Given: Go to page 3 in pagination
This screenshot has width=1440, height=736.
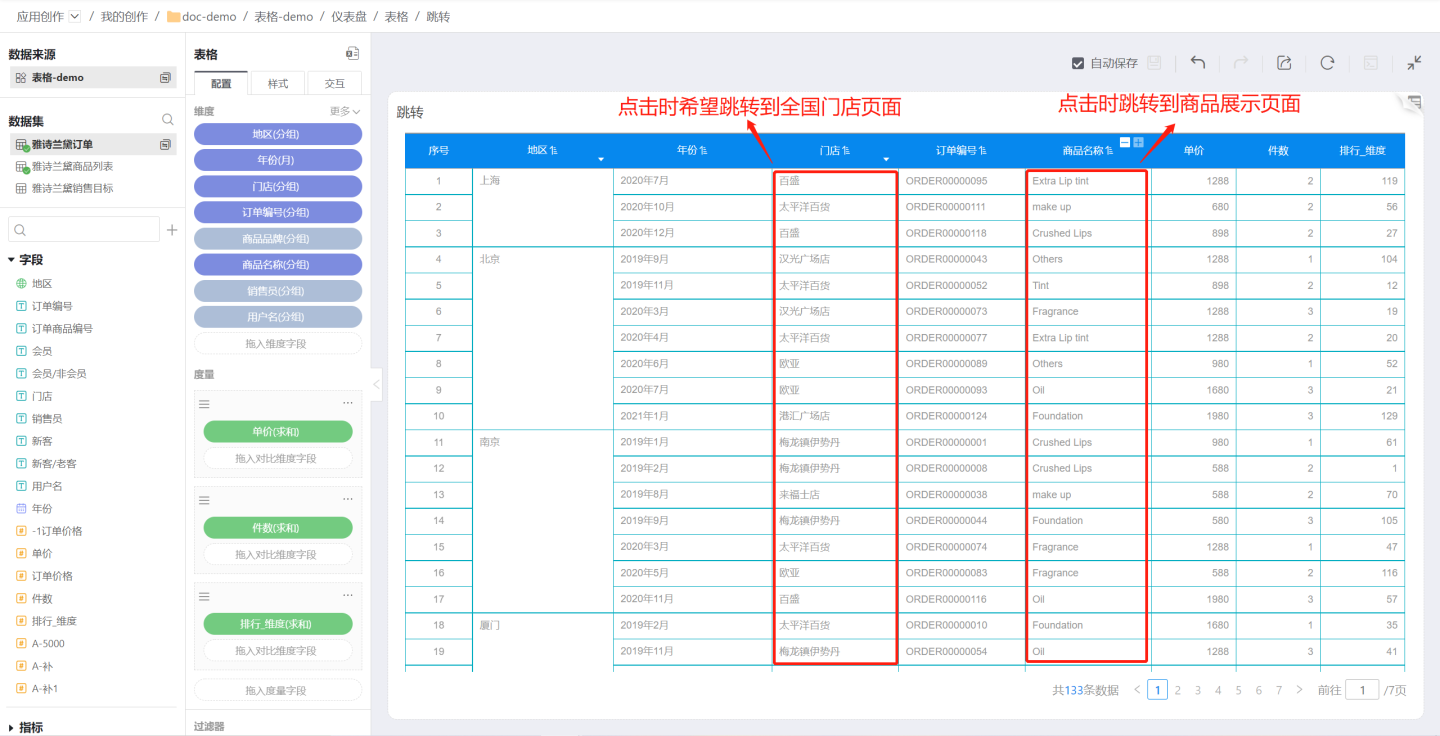Looking at the screenshot, I should [1197, 690].
